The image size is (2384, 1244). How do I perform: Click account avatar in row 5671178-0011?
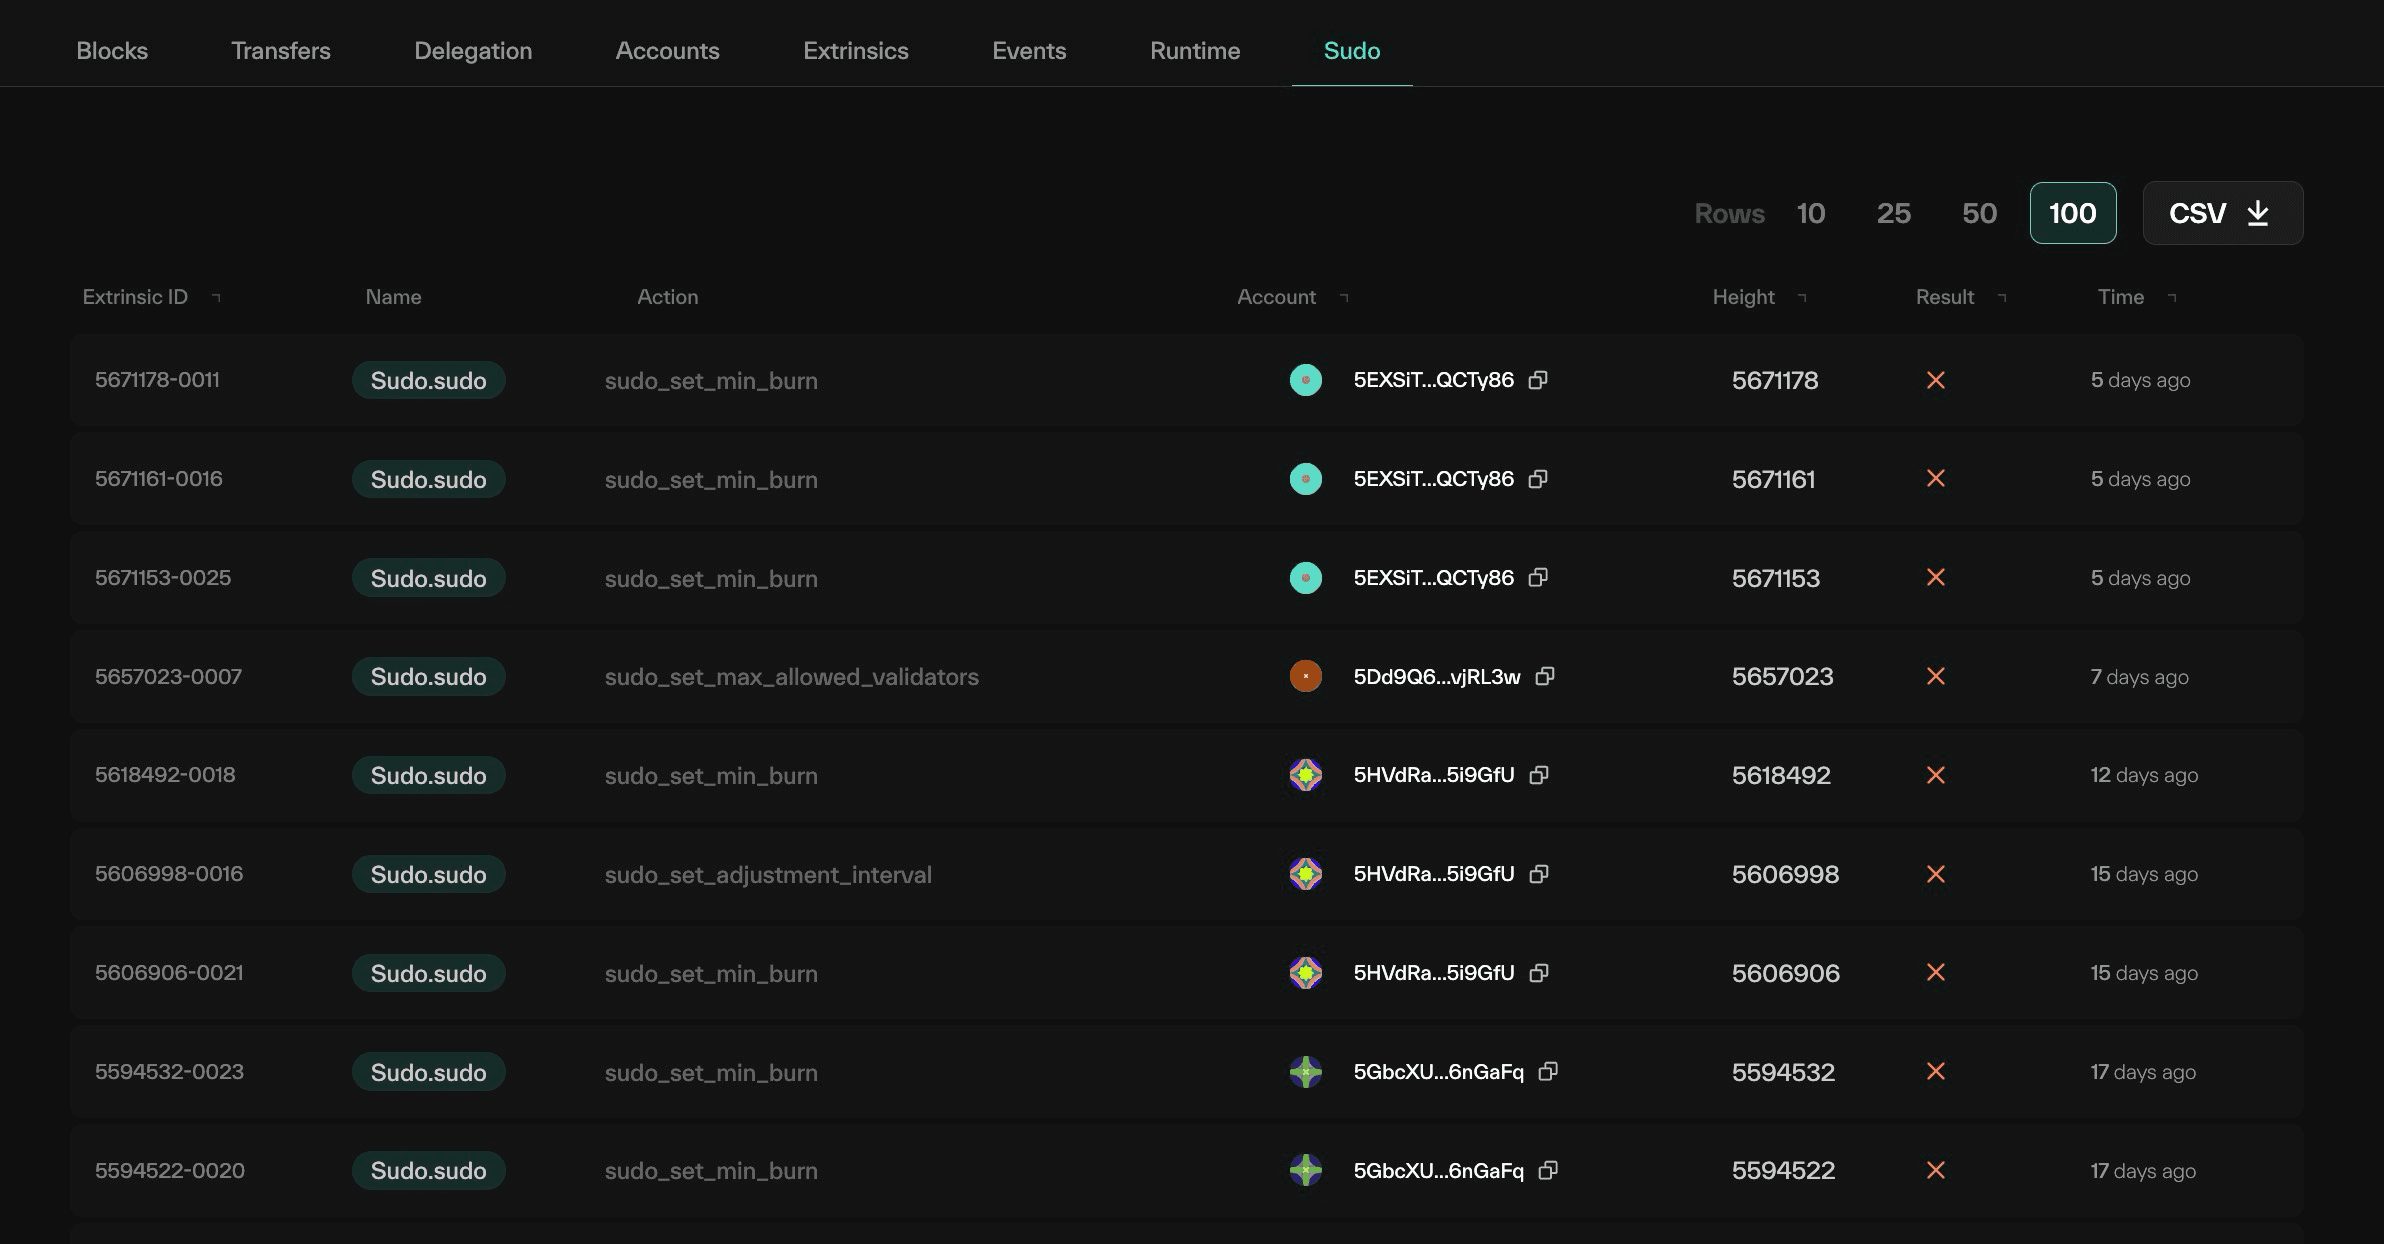[x=1305, y=380]
